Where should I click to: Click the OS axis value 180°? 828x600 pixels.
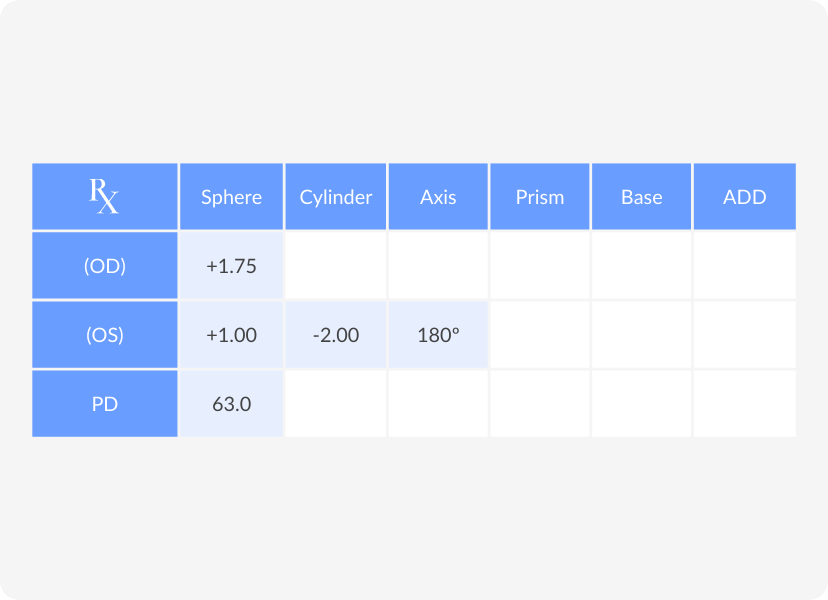click(x=438, y=334)
